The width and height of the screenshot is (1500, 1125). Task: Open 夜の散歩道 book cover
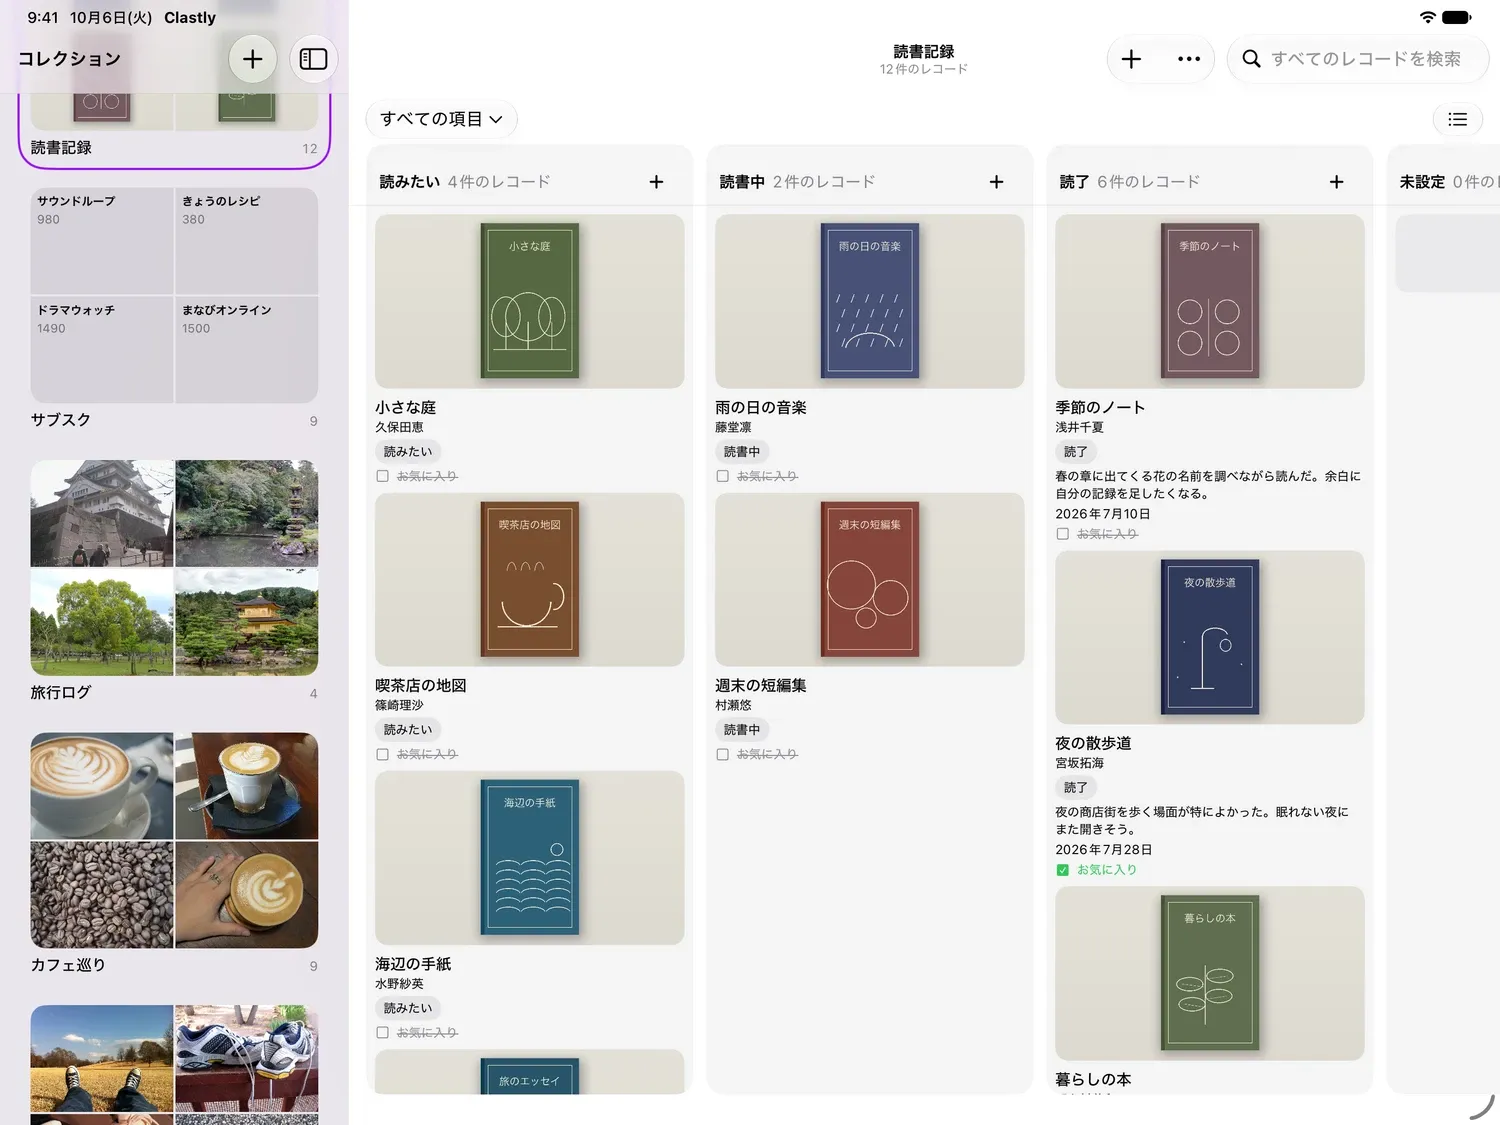(x=1210, y=637)
